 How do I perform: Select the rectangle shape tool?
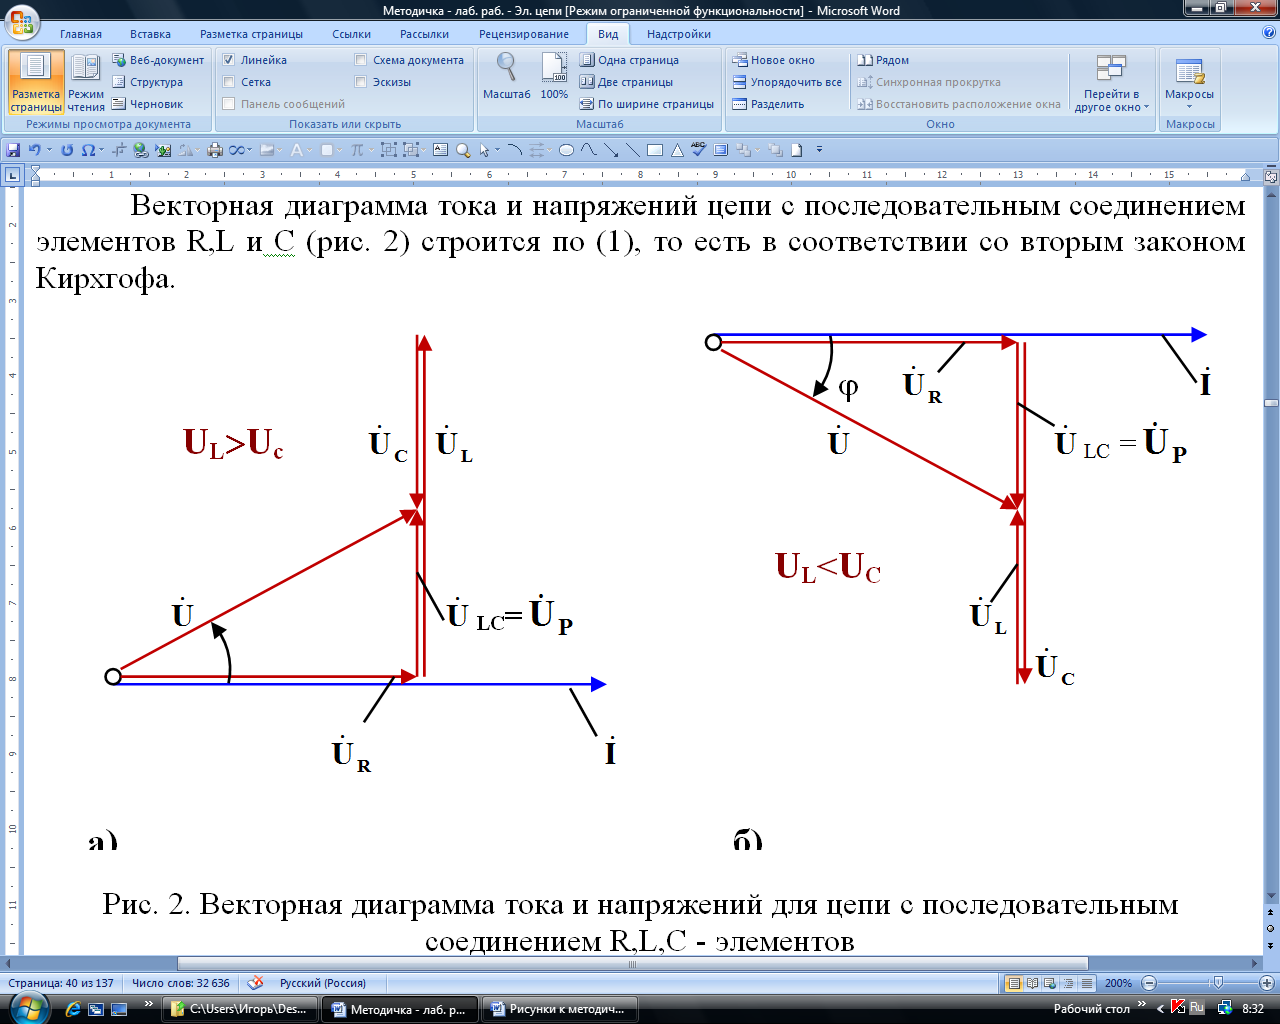coord(655,150)
